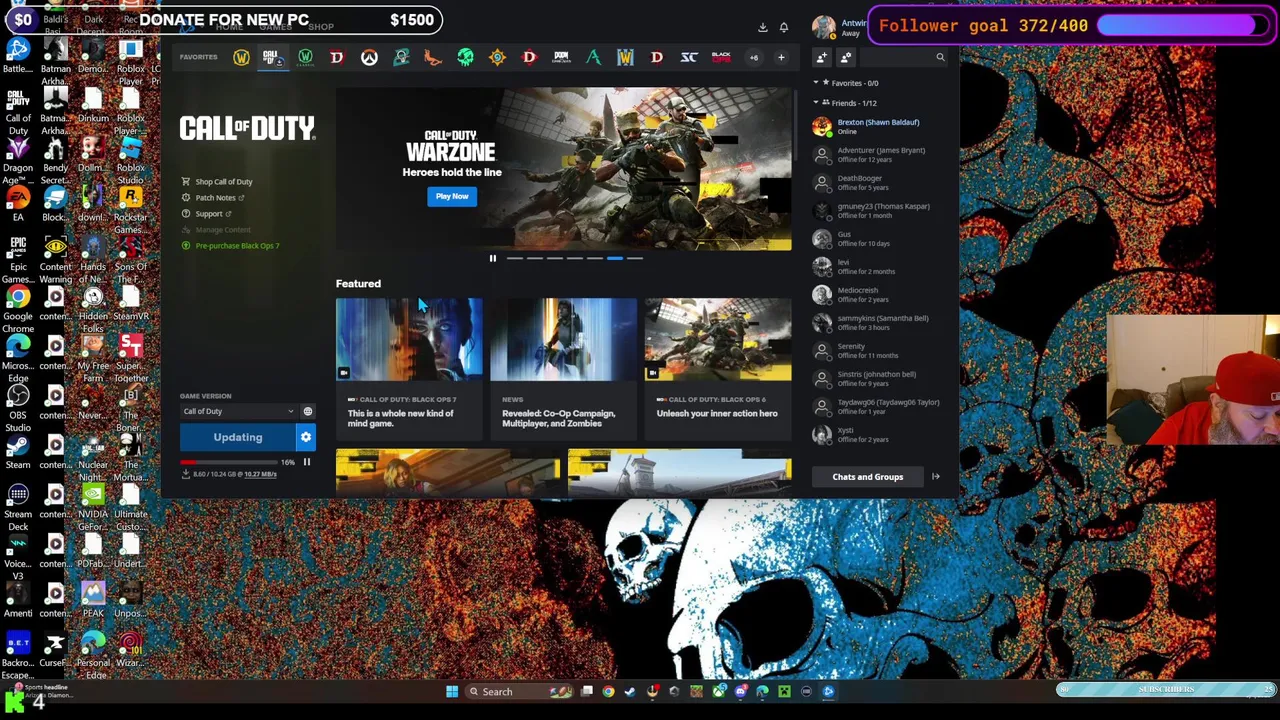The width and height of the screenshot is (1280, 720).
Task: Click the Updating button
Action: point(238,437)
